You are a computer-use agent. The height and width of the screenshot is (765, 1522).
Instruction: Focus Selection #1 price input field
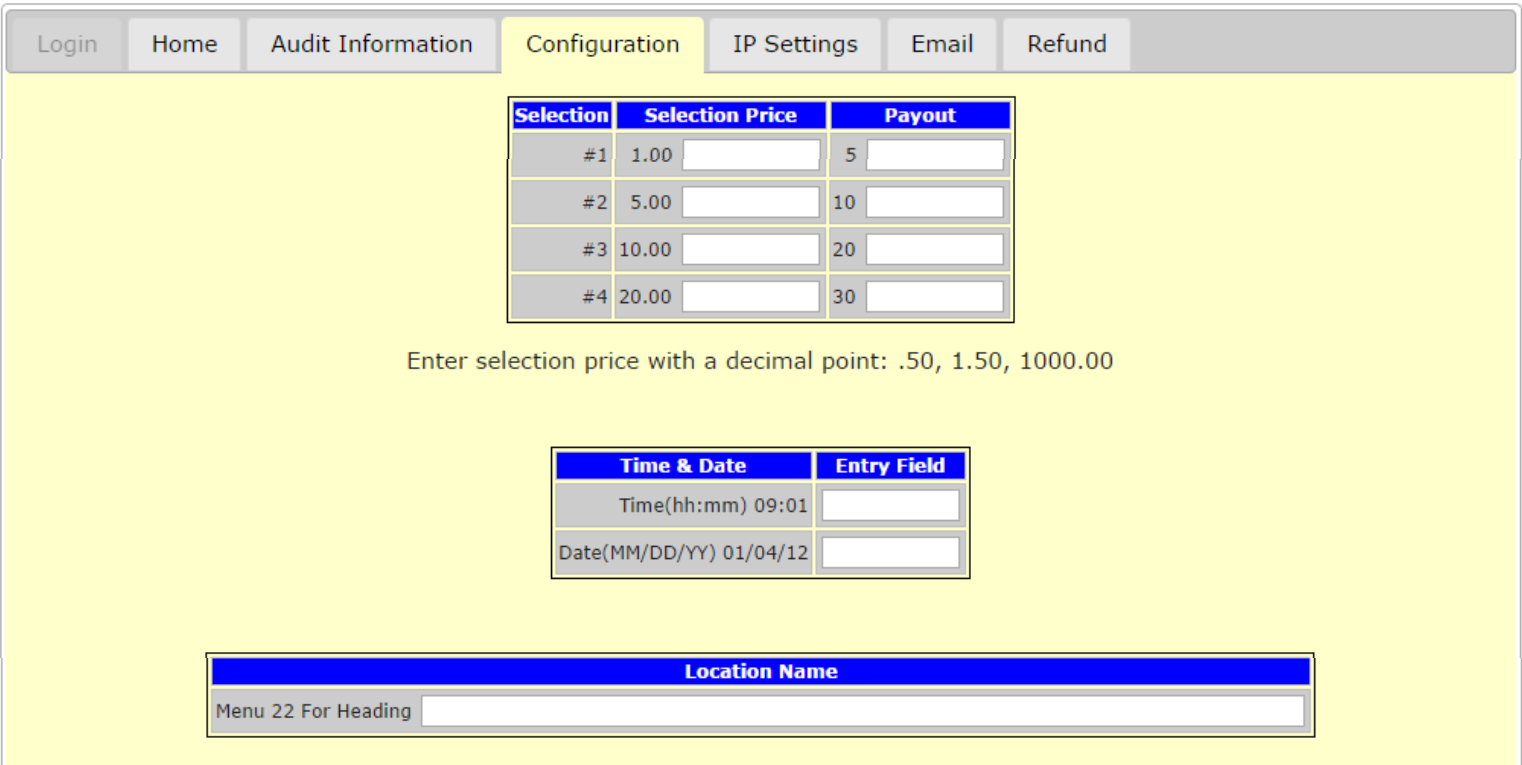[750, 155]
